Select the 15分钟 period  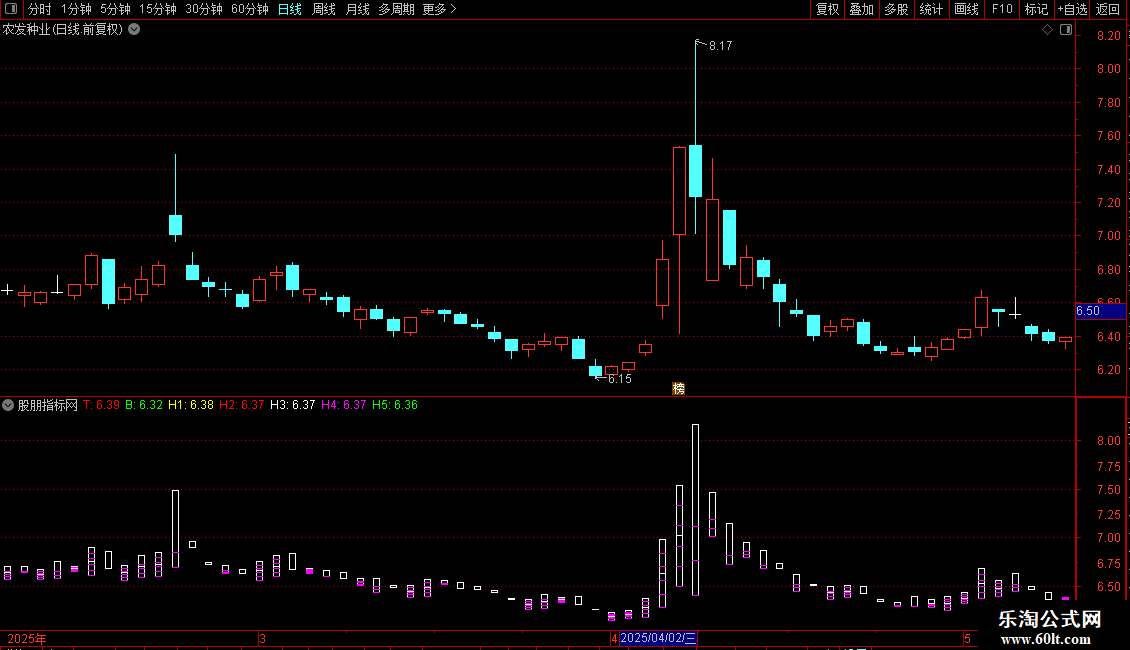click(x=158, y=9)
